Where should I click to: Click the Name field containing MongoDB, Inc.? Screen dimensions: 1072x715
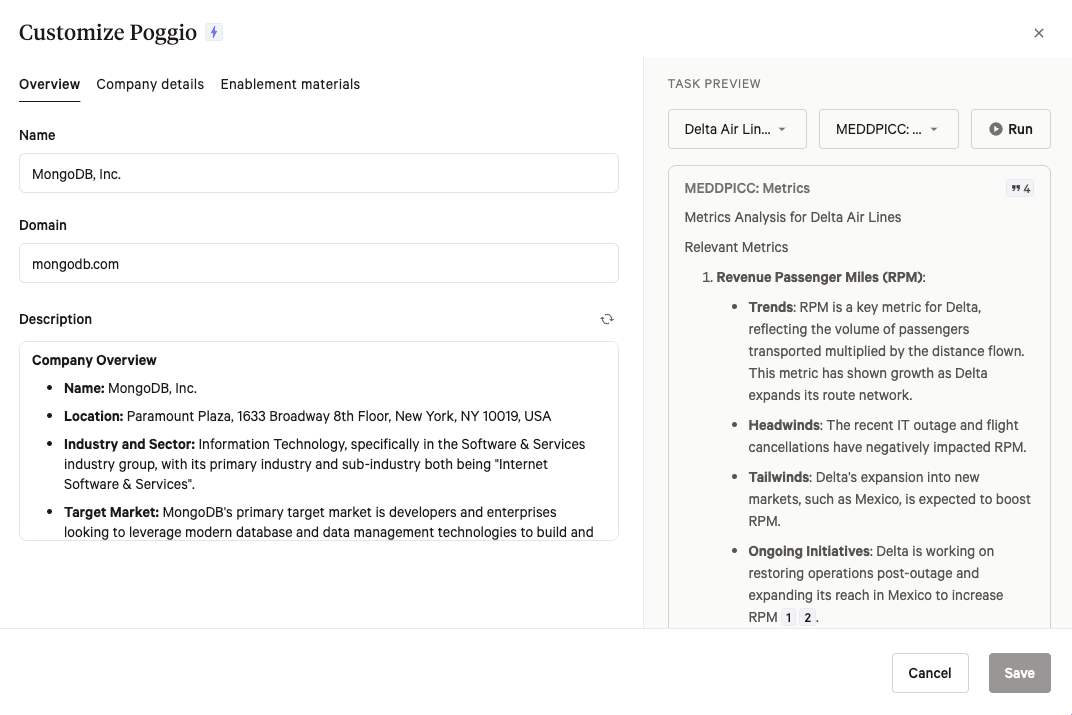click(x=318, y=173)
